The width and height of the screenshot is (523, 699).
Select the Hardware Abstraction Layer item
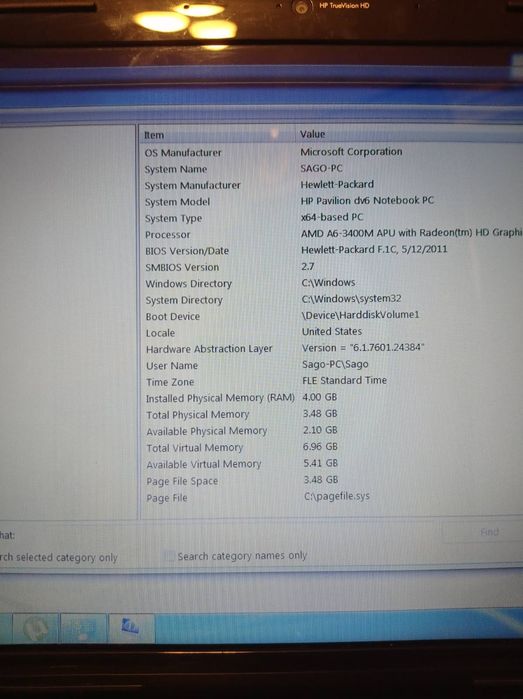pos(209,349)
